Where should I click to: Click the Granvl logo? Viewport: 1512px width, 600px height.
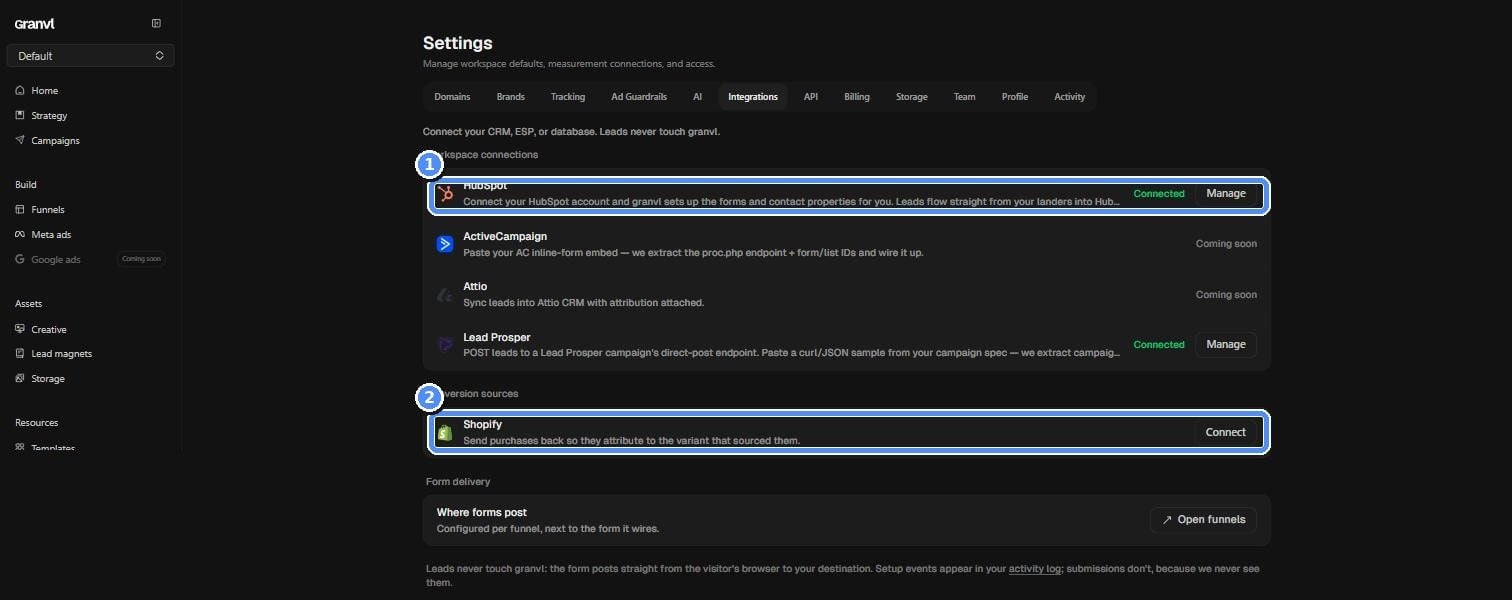point(33,24)
